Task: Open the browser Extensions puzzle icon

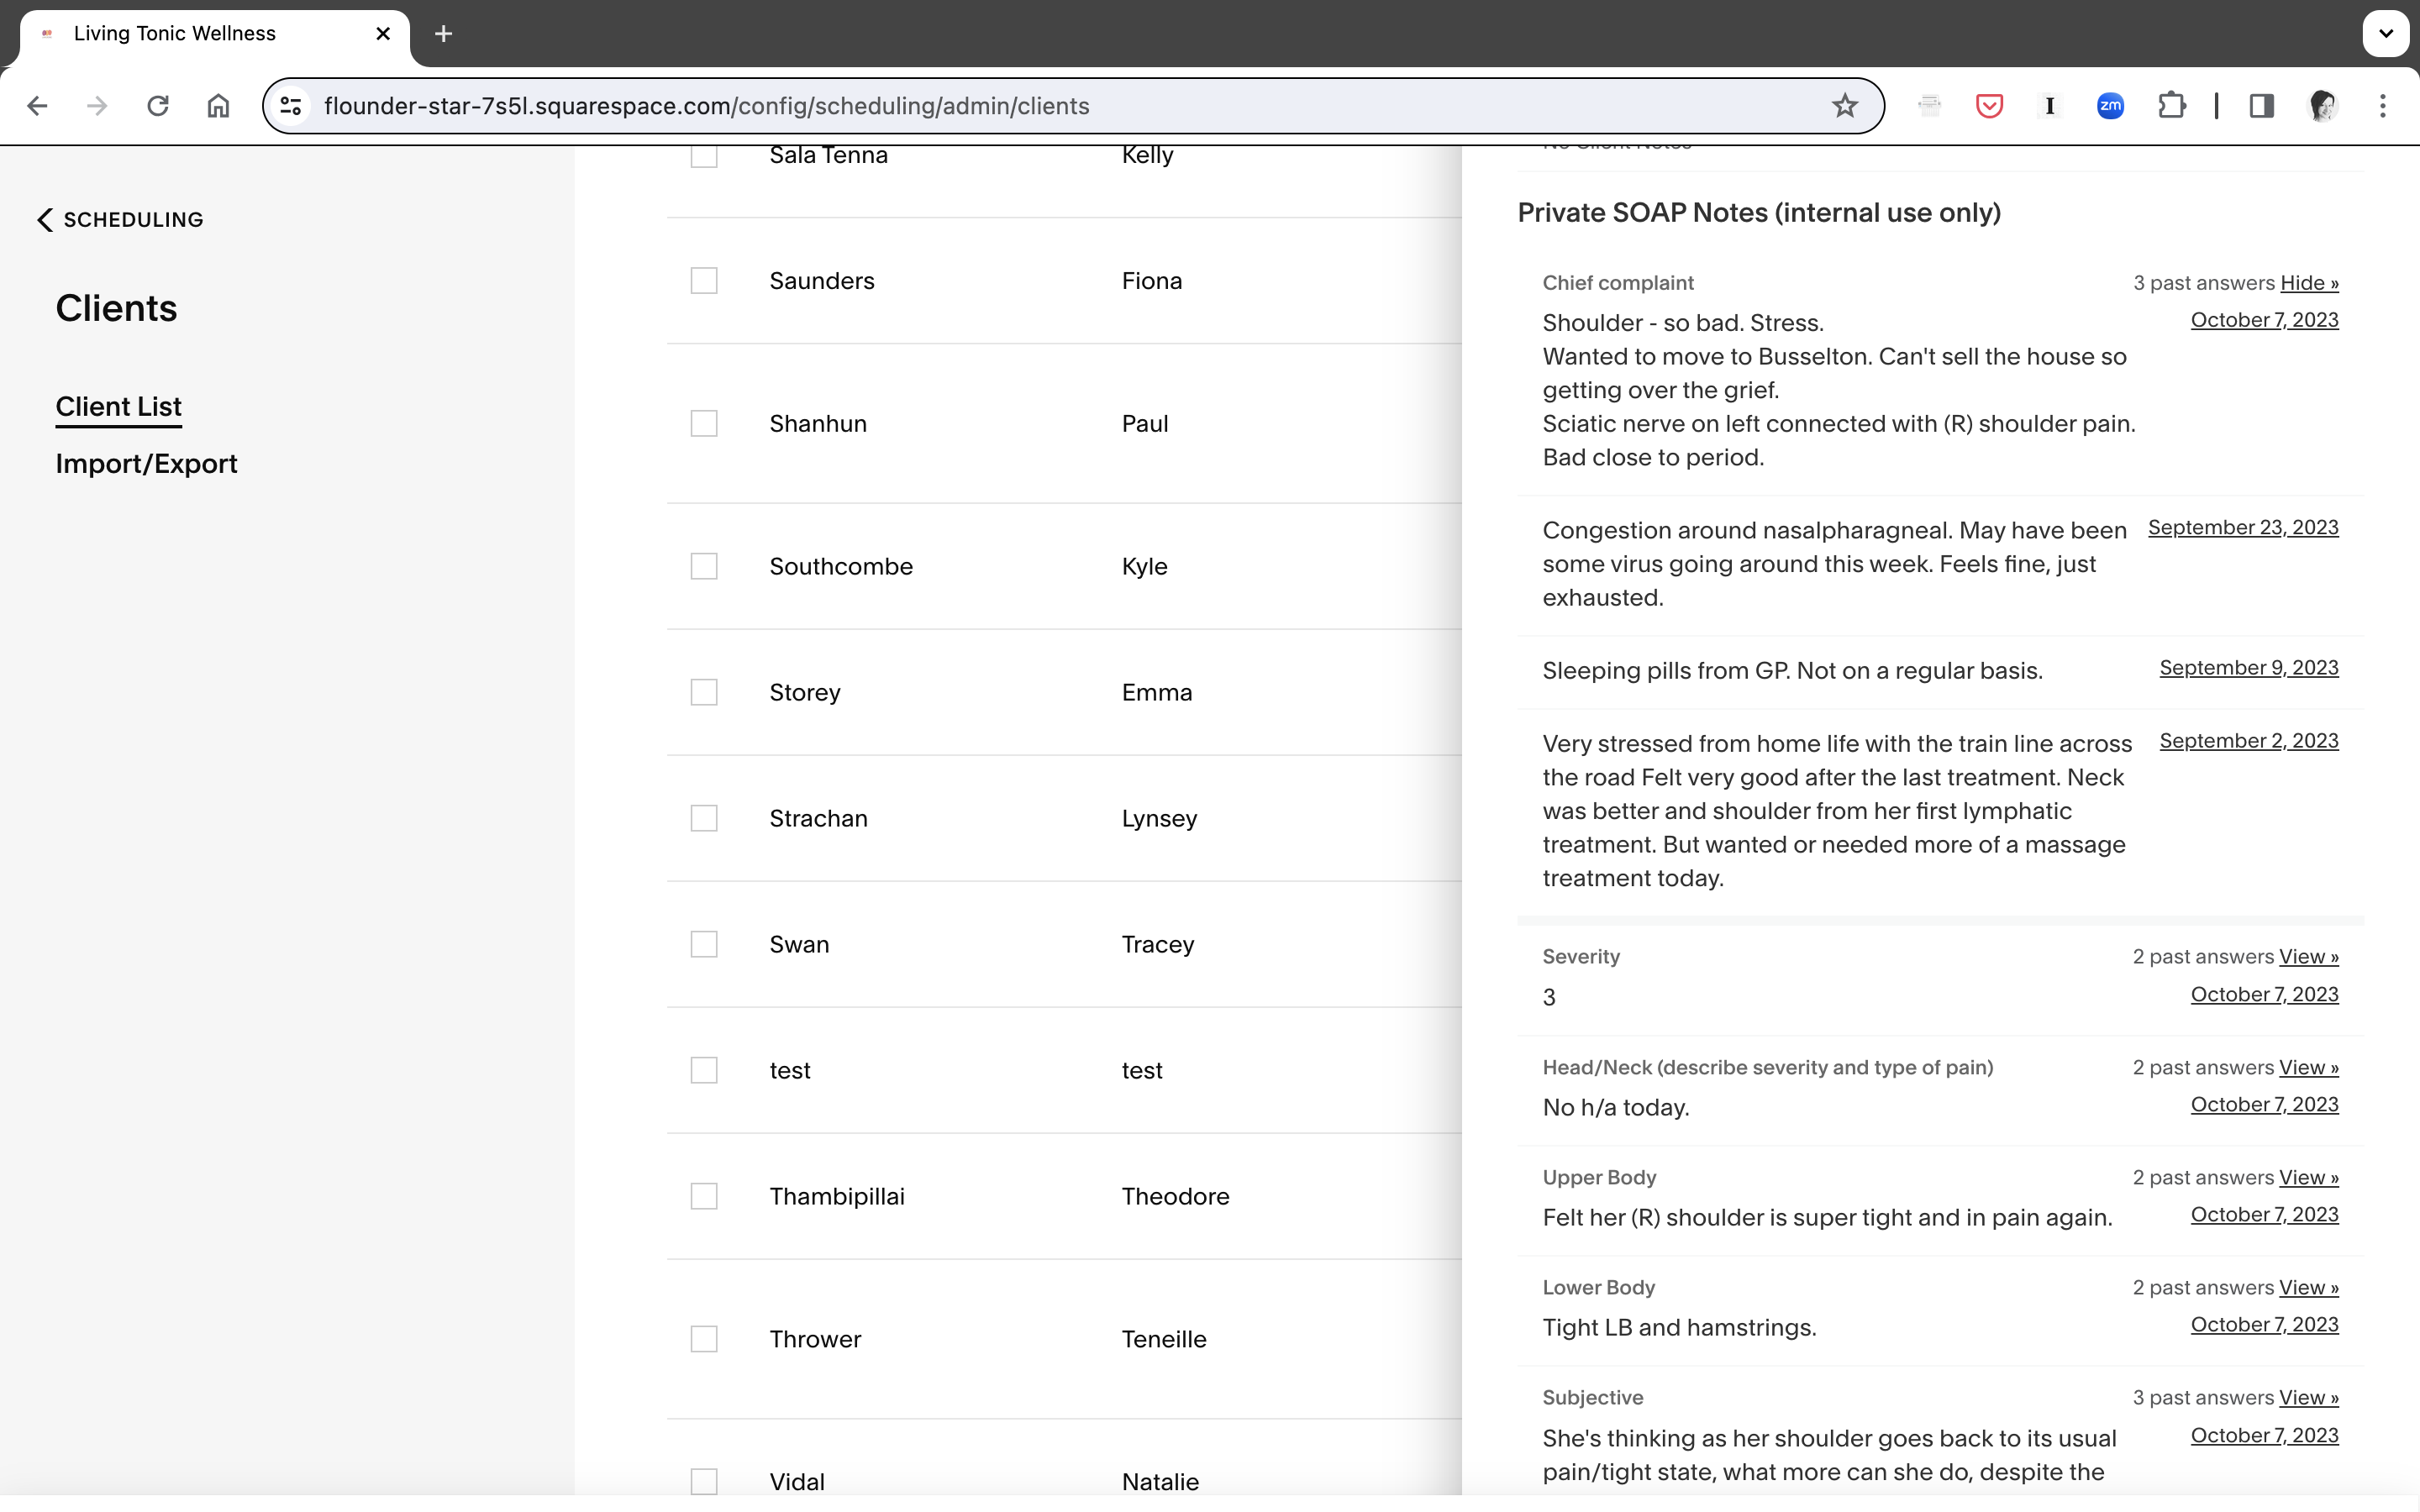Action: coord(2171,106)
